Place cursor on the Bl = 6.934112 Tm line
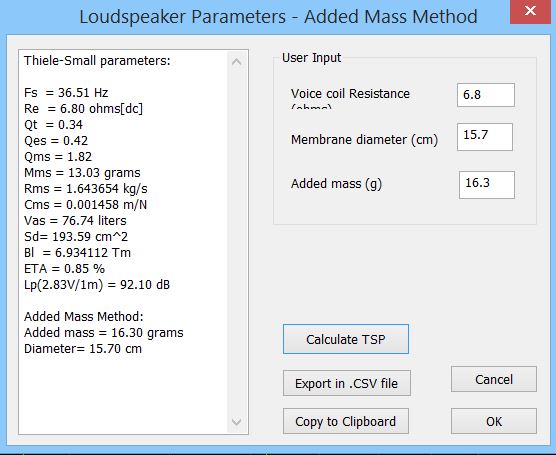556x455 pixels. point(77,253)
